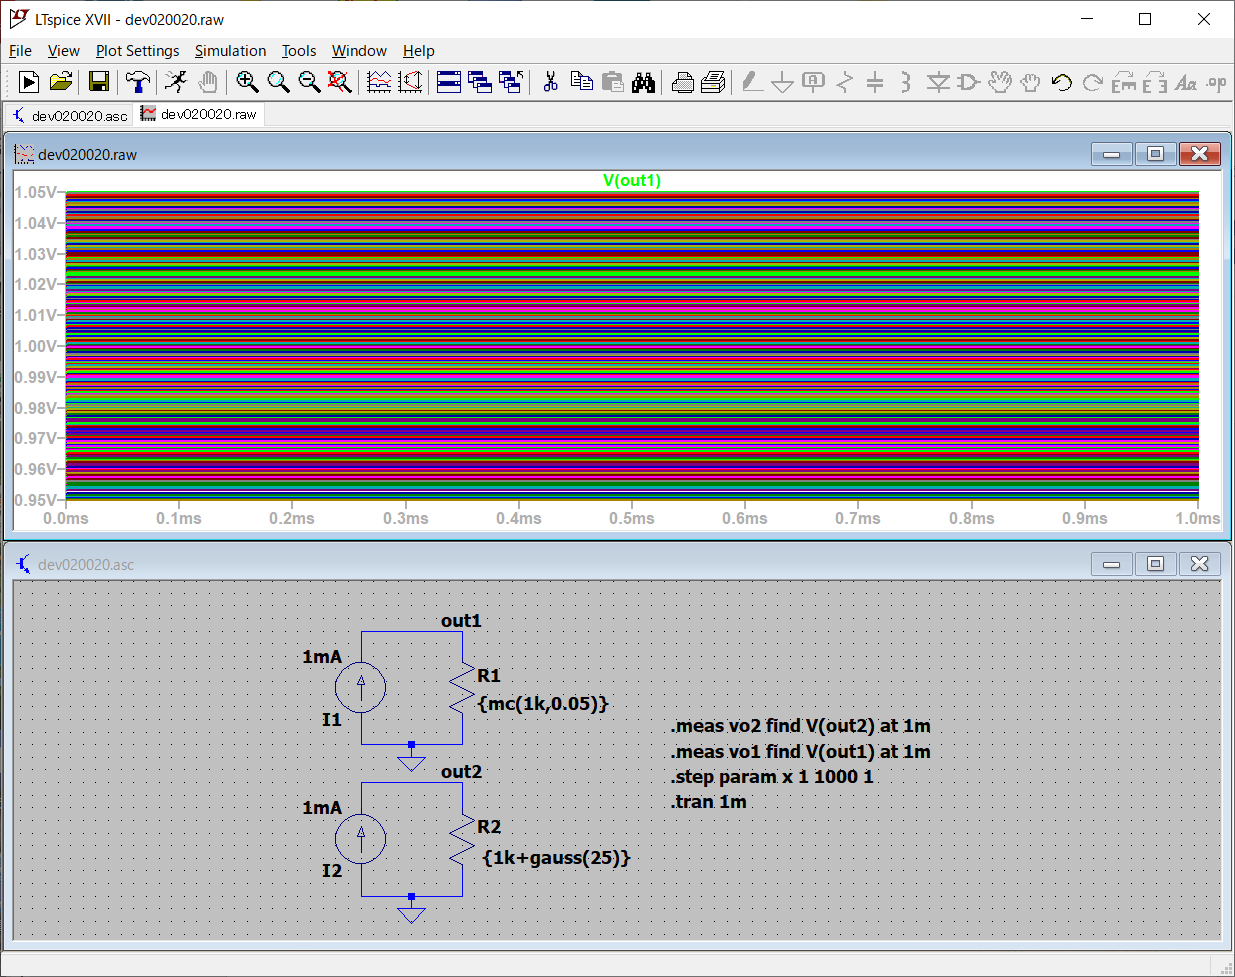Minimize the dev020020.raw plot window
Image resolution: width=1235 pixels, height=977 pixels.
[1111, 154]
